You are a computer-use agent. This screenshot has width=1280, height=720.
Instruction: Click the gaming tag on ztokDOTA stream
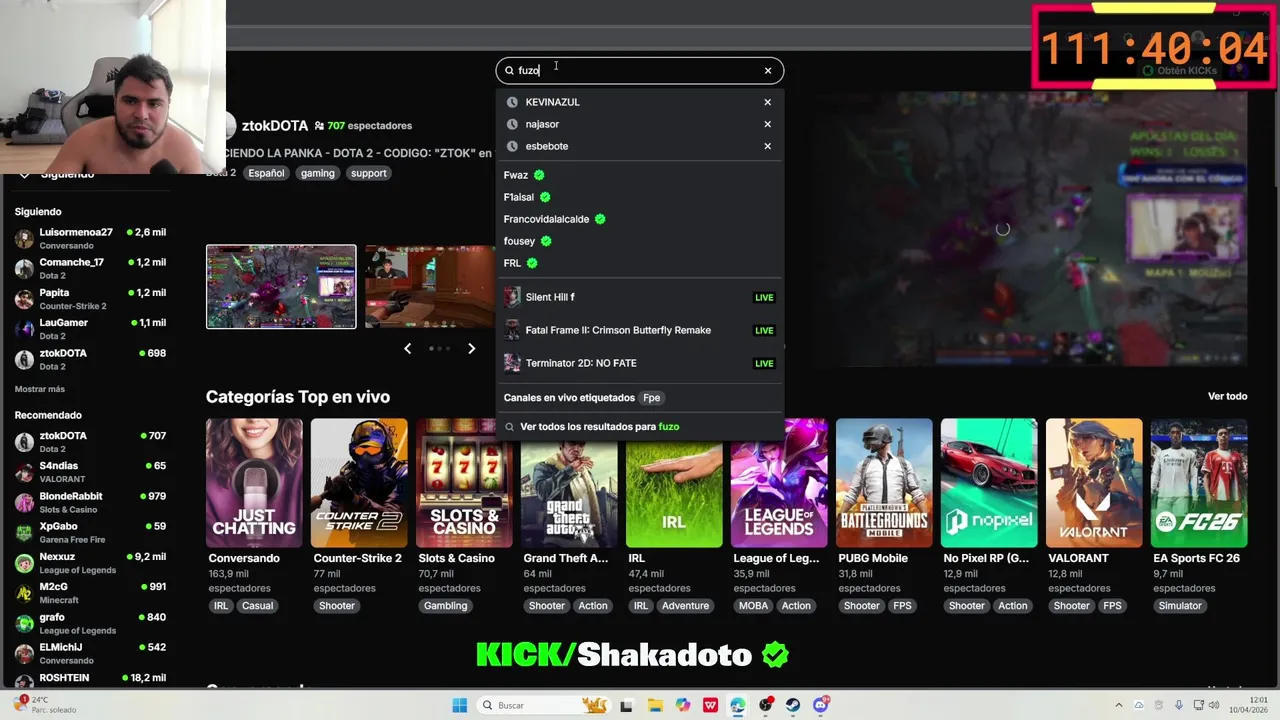(317, 173)
